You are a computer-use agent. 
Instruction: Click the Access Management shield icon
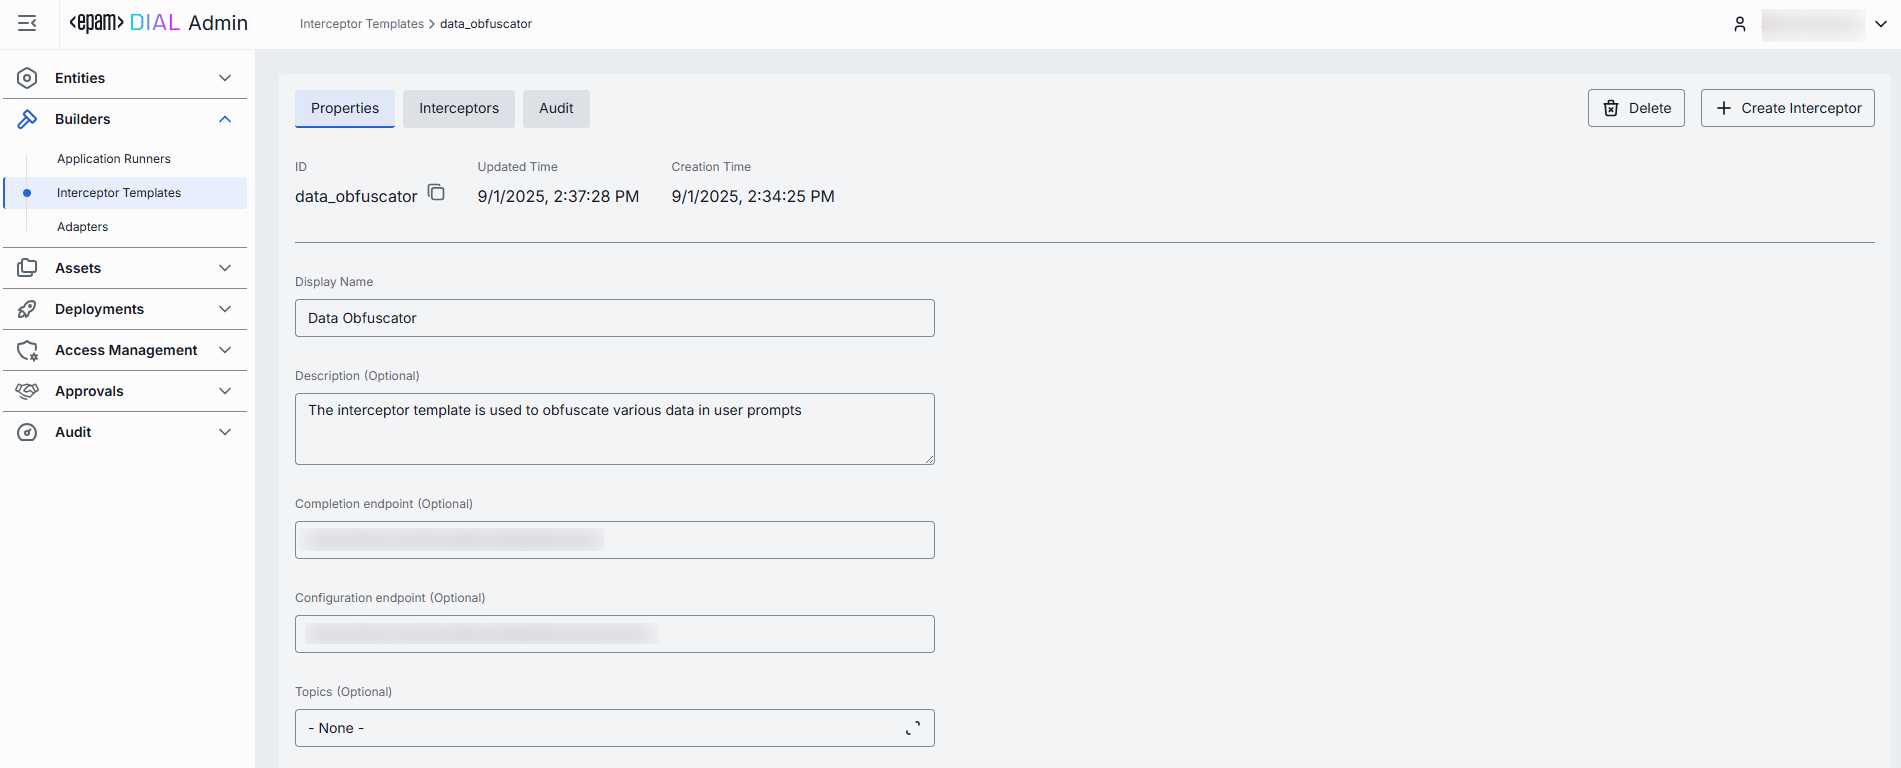tap(27, 350)
